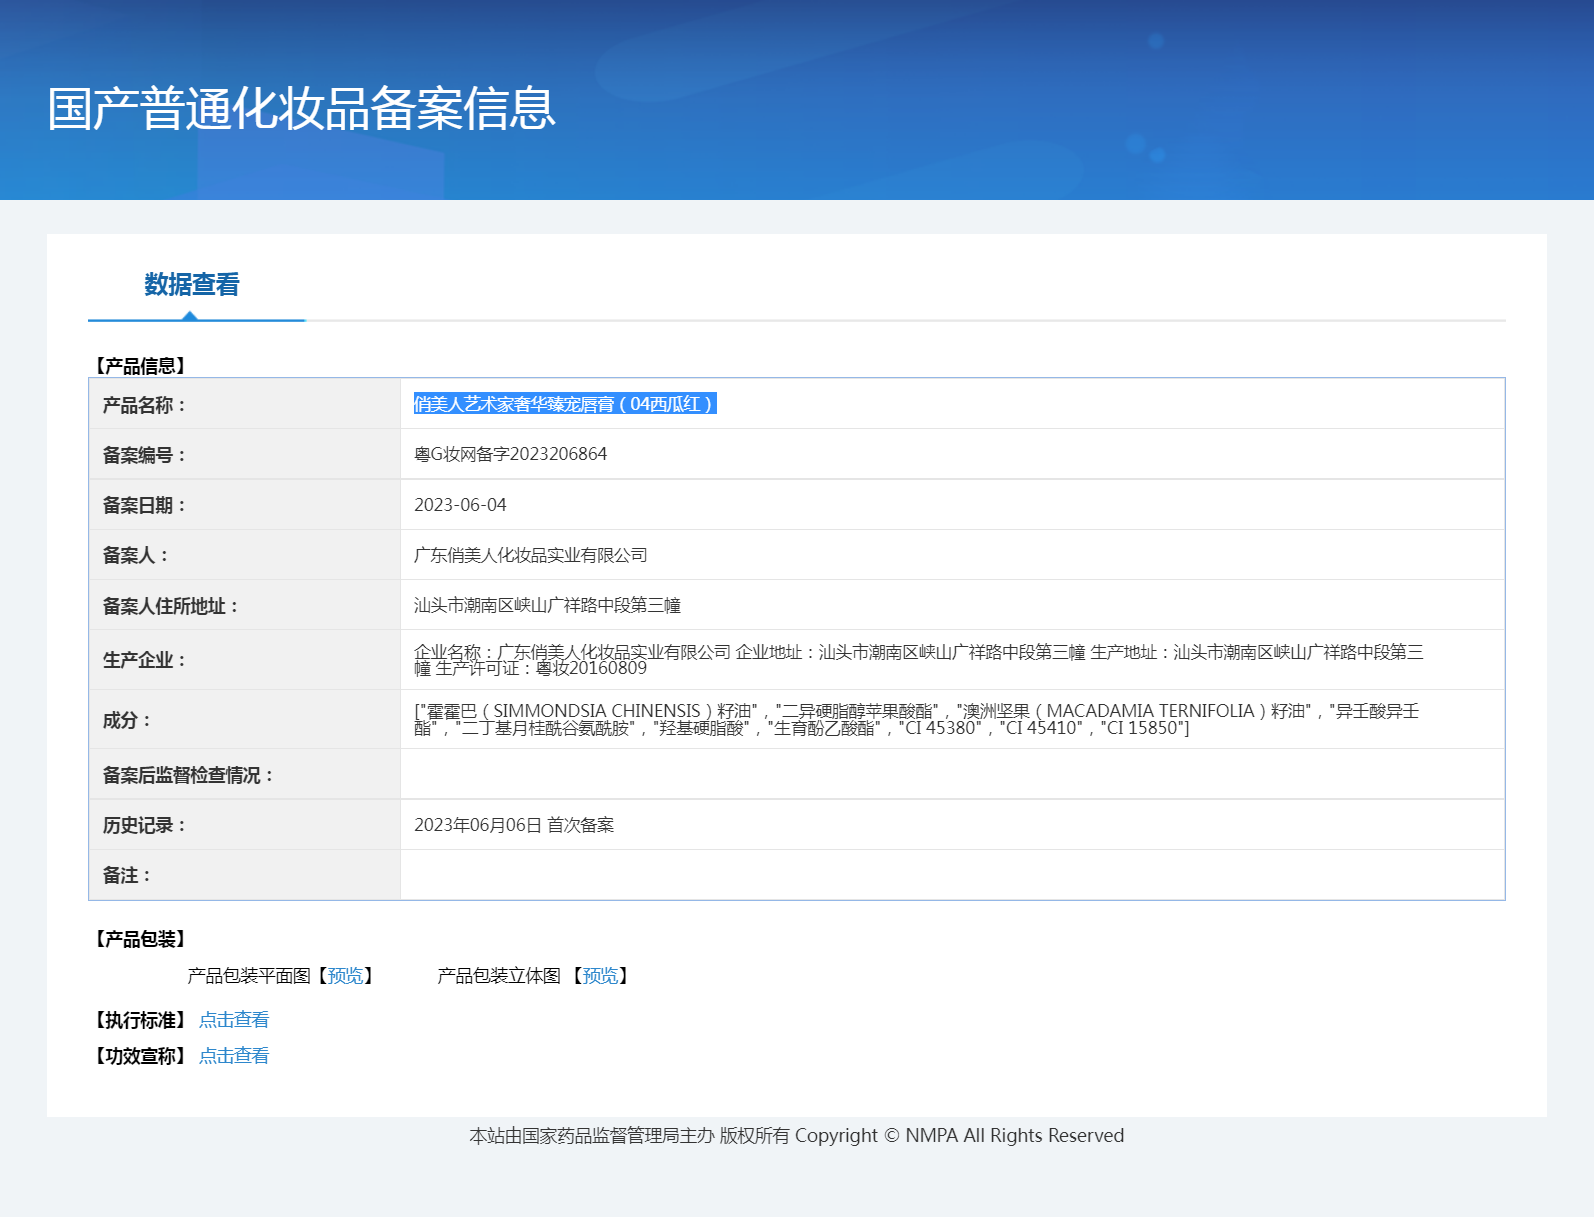The width and height of the screenshot is (1594, 1217).
Task: Click the NMPA copyright footer text
Action: click(796, 1136)
